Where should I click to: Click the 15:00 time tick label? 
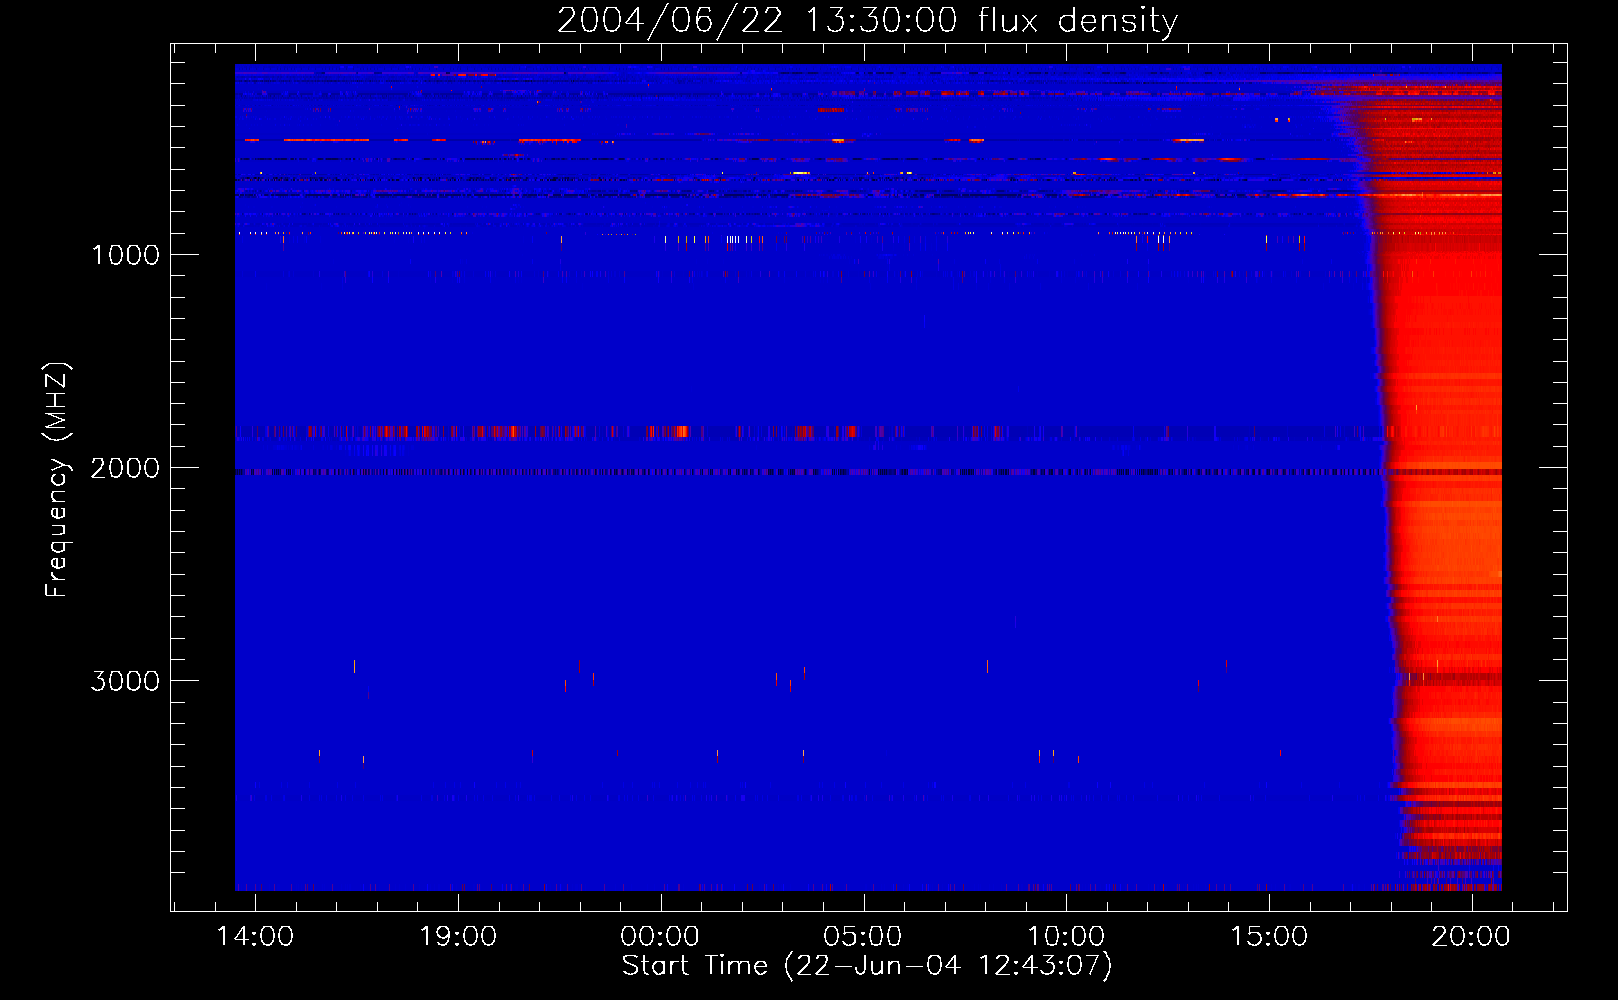point(1269,937)
